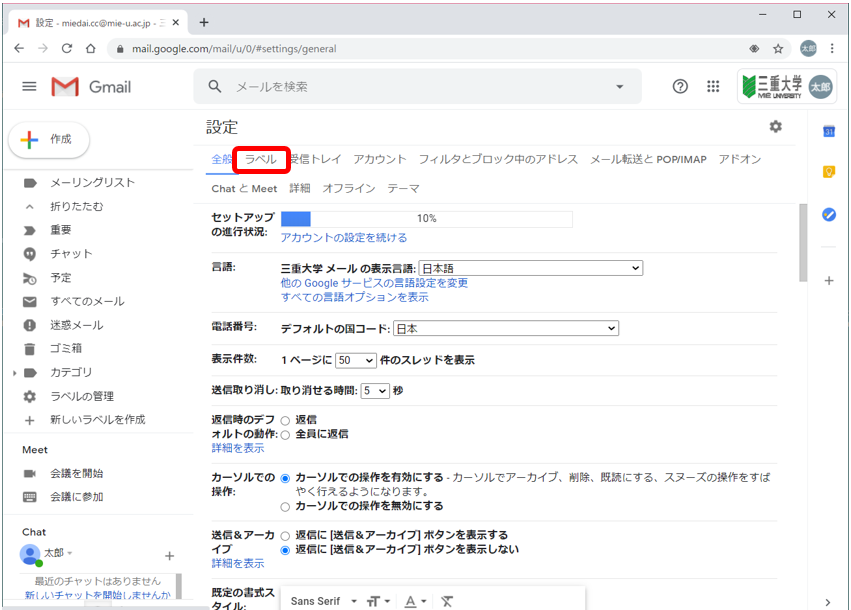This screenshot has height=610, width=851.
Task: Open Google Tasks side panel icon
Action: click(829, 214)
